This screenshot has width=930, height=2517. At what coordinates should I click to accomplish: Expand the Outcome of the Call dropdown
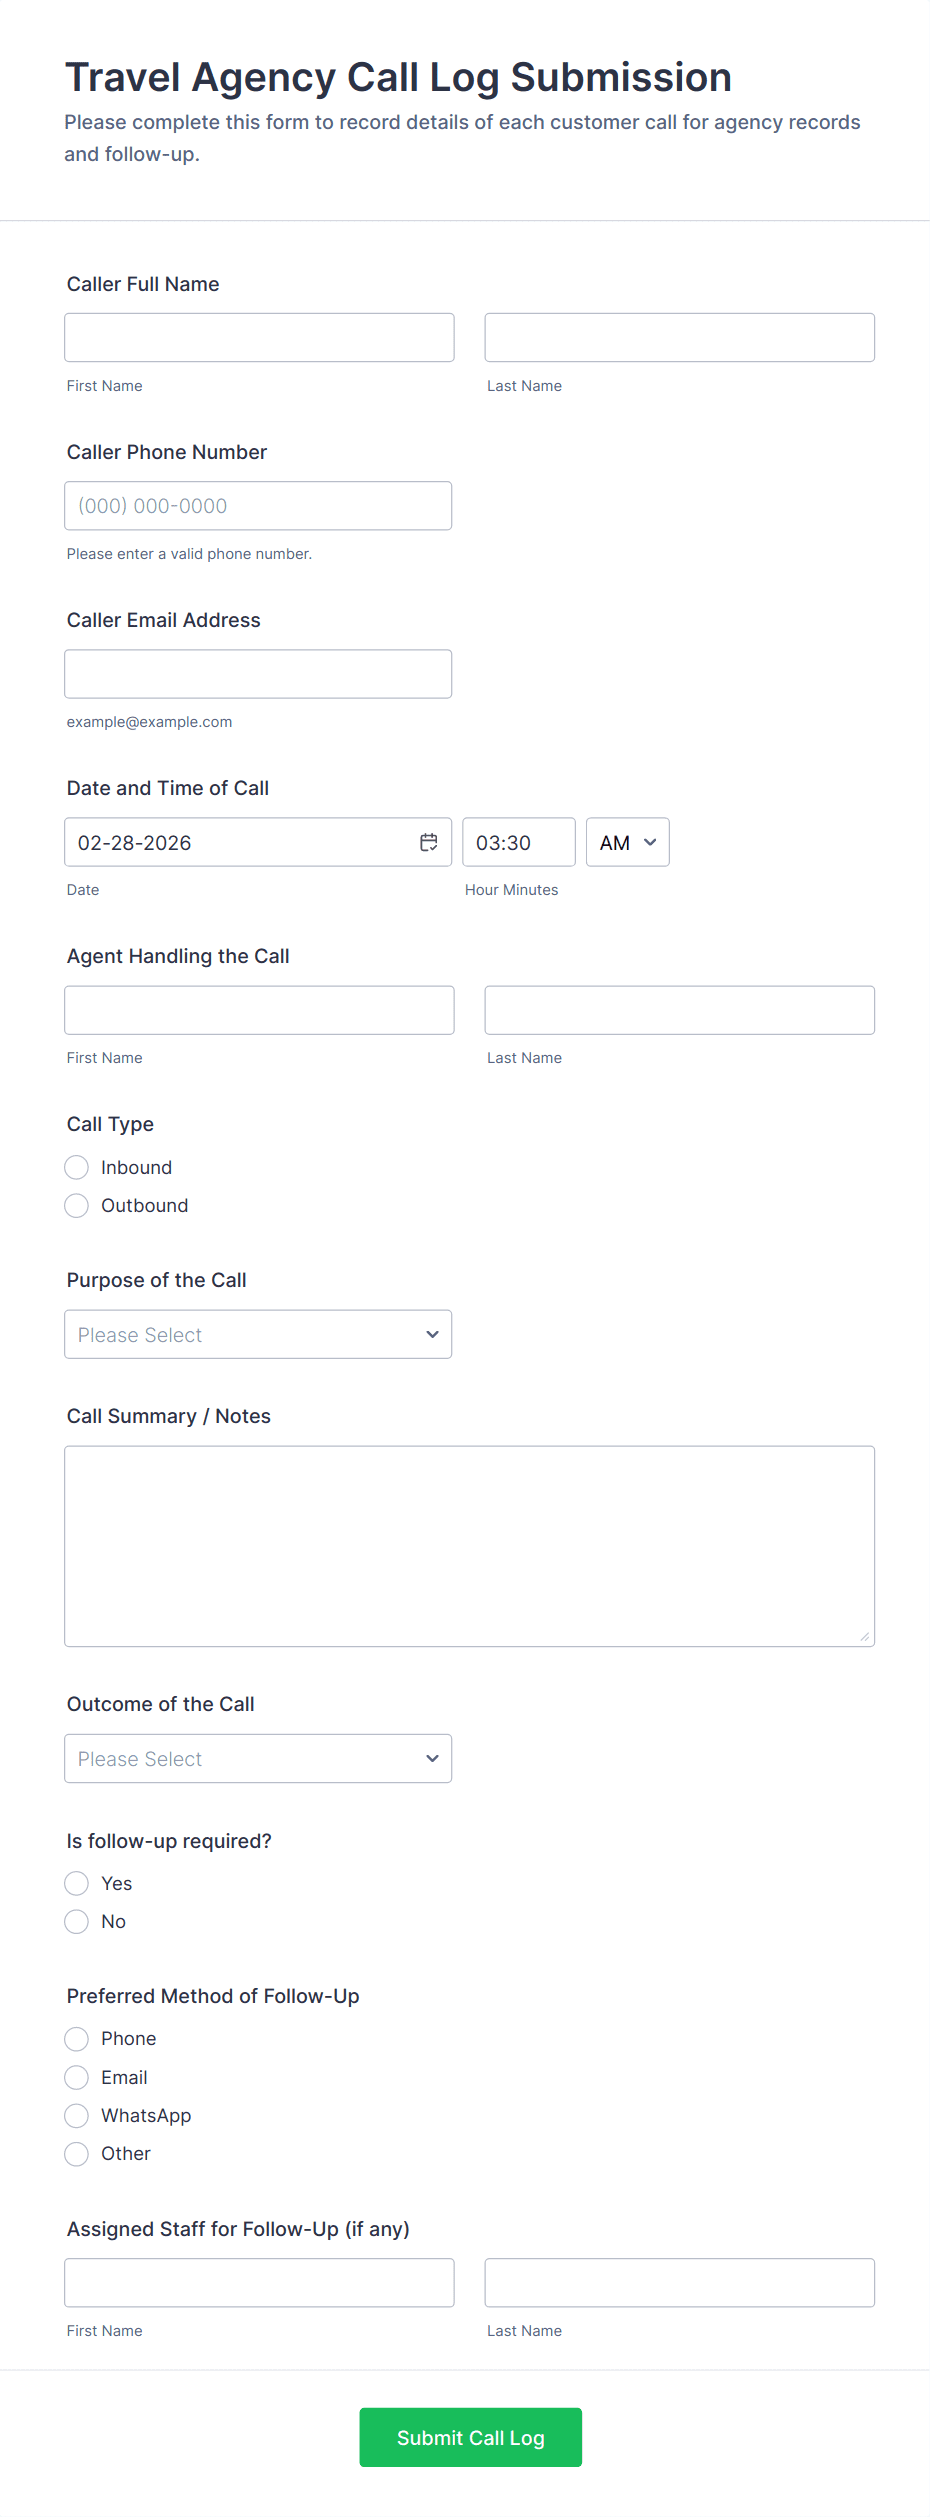258,1758
